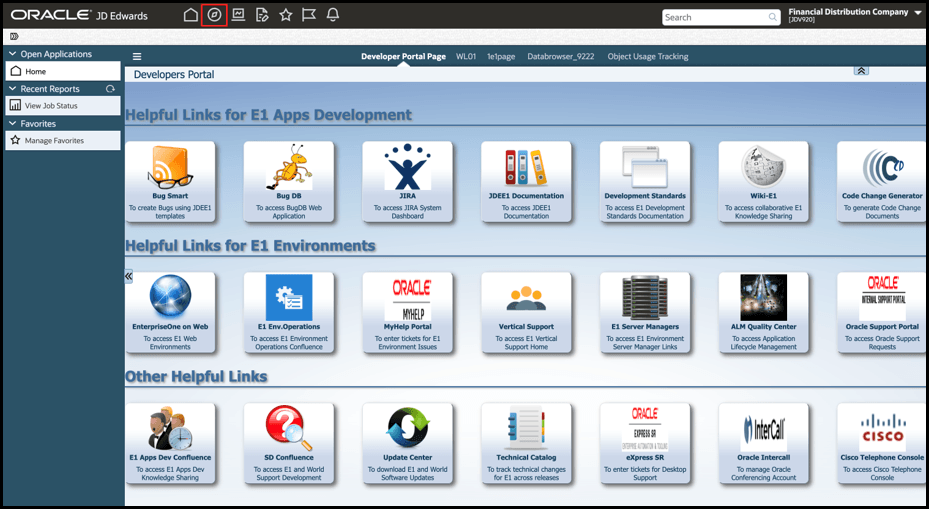Switch to Databrowser_9222 tab
929x509 pixels.
tap(560, 57)
